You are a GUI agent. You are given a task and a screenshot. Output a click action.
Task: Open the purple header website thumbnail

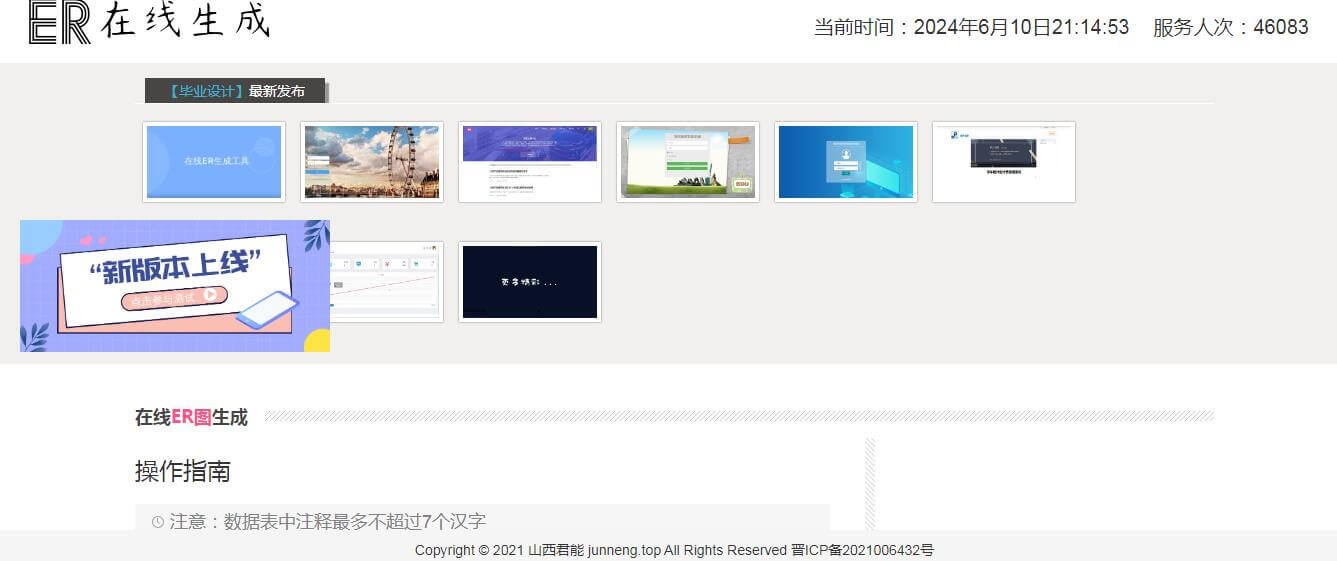click(530, 162)
